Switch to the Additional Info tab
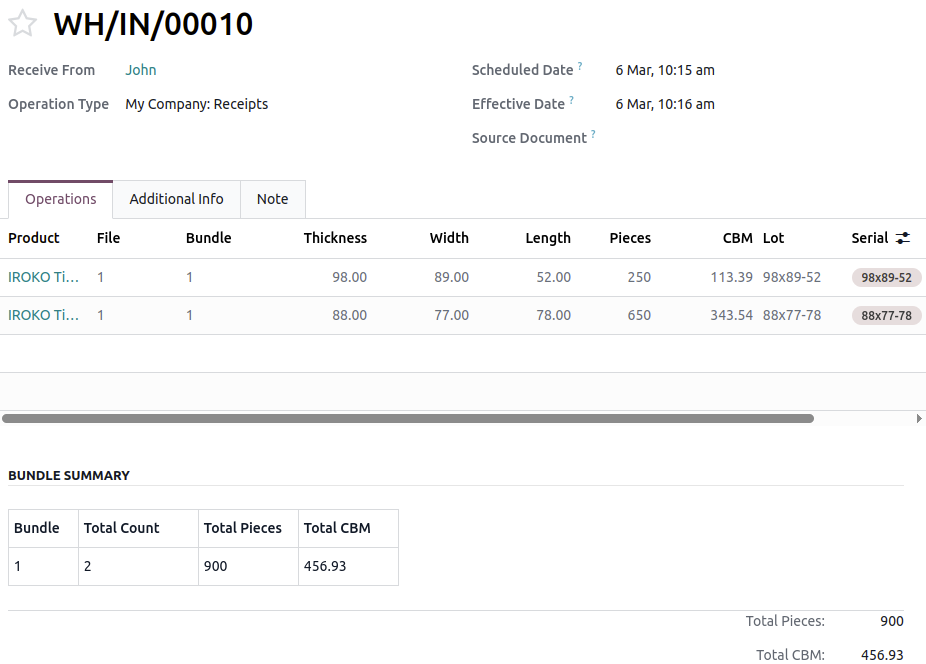The image size is (926, 664). (x=176, y=199)
